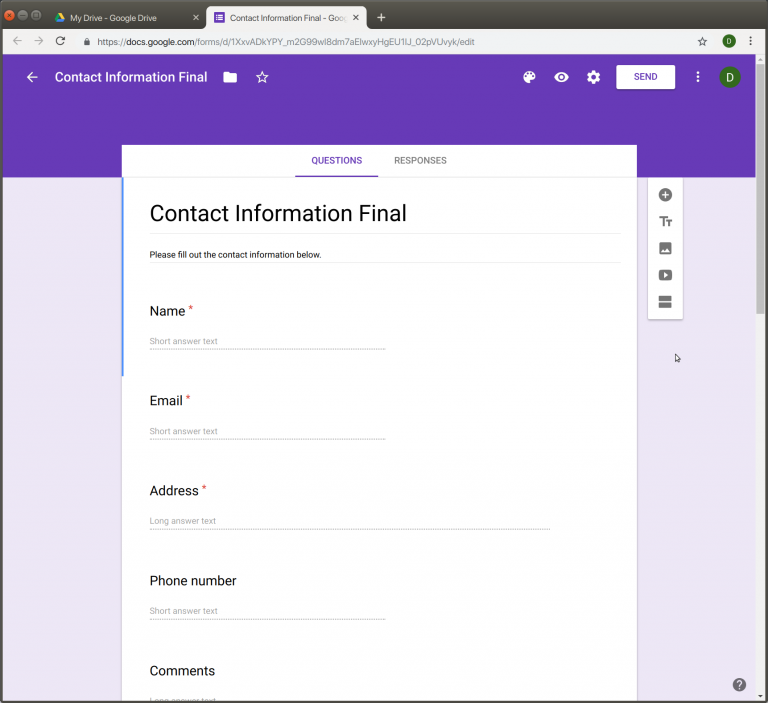Open the color palette customize theme icon

(x=529, y=77)
